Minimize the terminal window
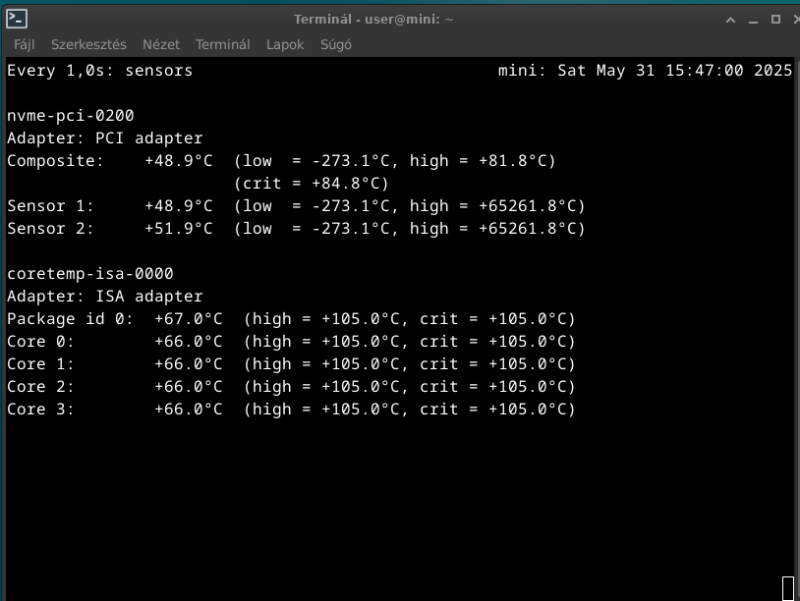Viewport: 800px width, 601px height. [x=753, y=21]
